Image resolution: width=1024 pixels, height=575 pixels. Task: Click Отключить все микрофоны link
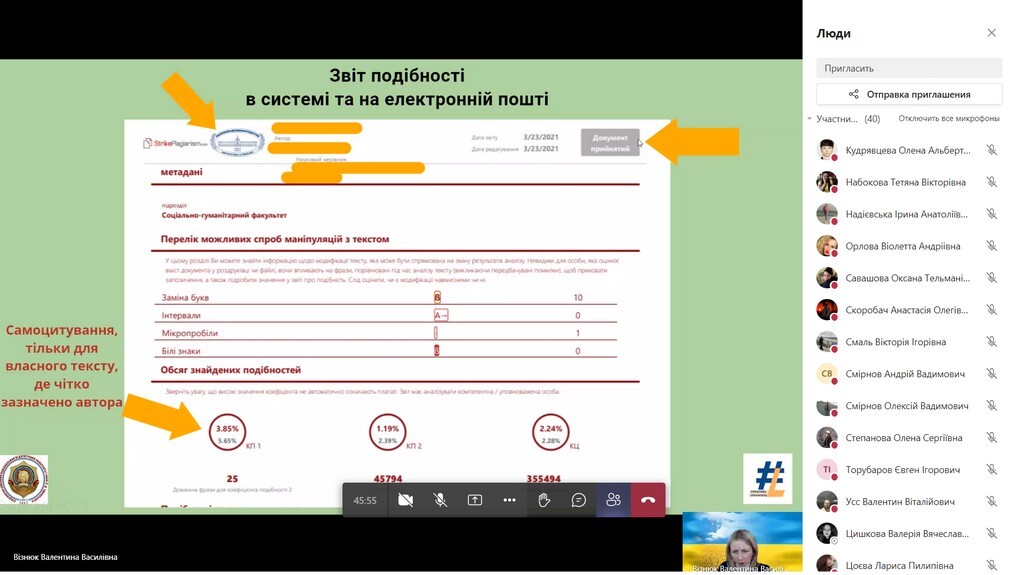coord(948,118)
